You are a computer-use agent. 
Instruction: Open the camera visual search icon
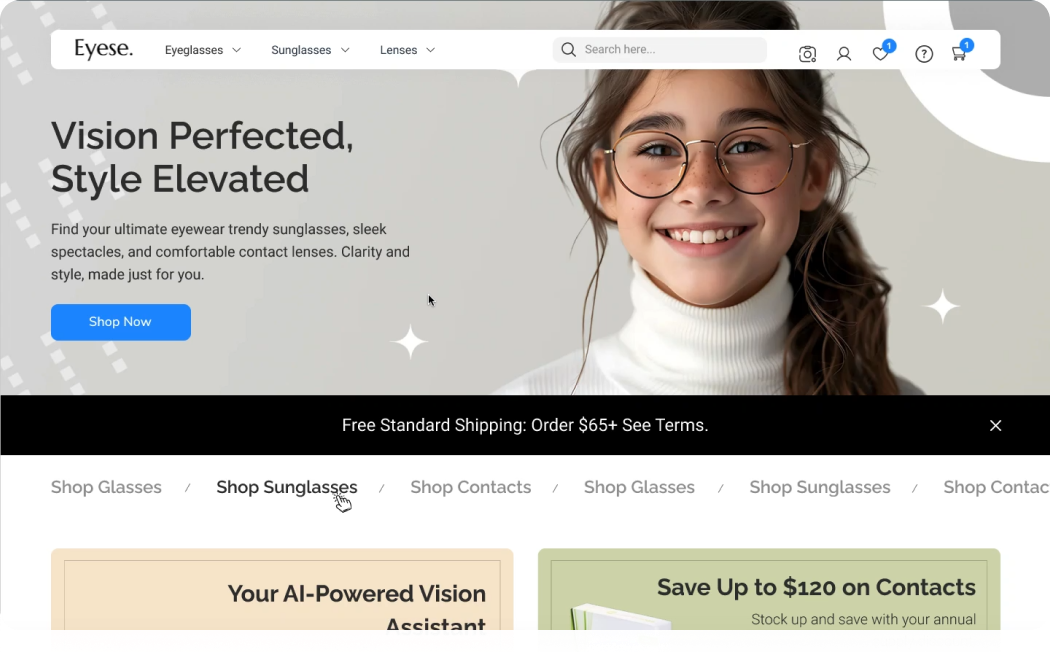pyautogui.click(x=808, y=54)
